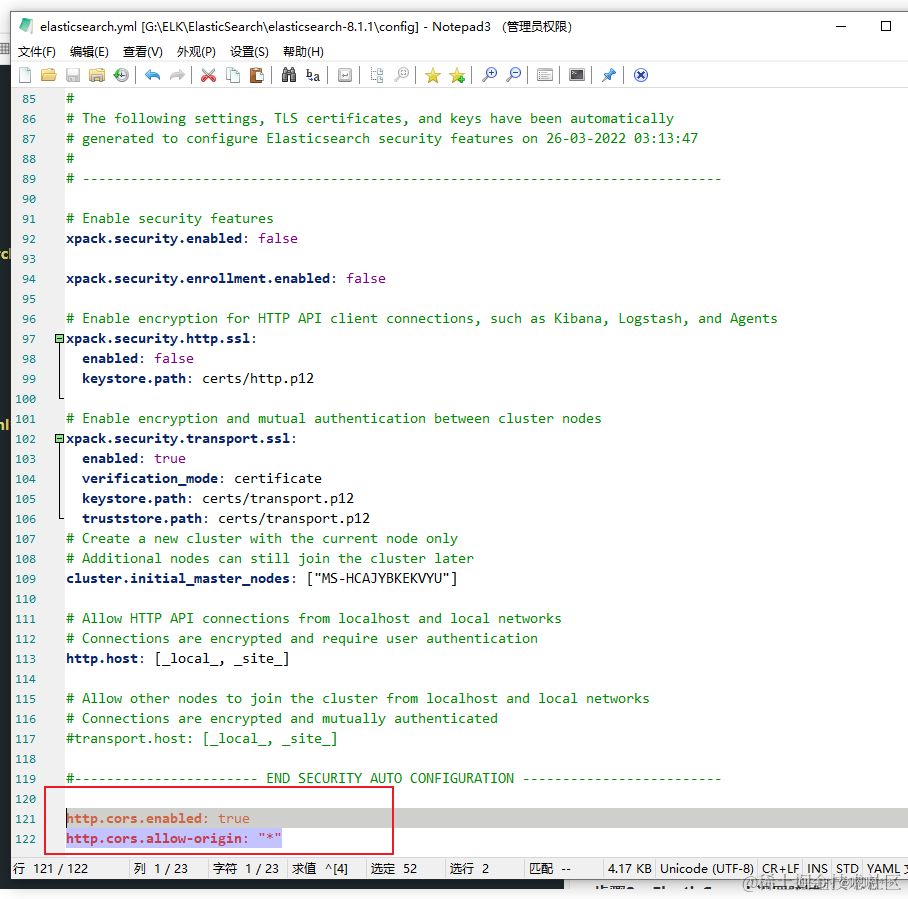Open Find with the binoculars icon
The image size is (908, 899).
[288, 75]
